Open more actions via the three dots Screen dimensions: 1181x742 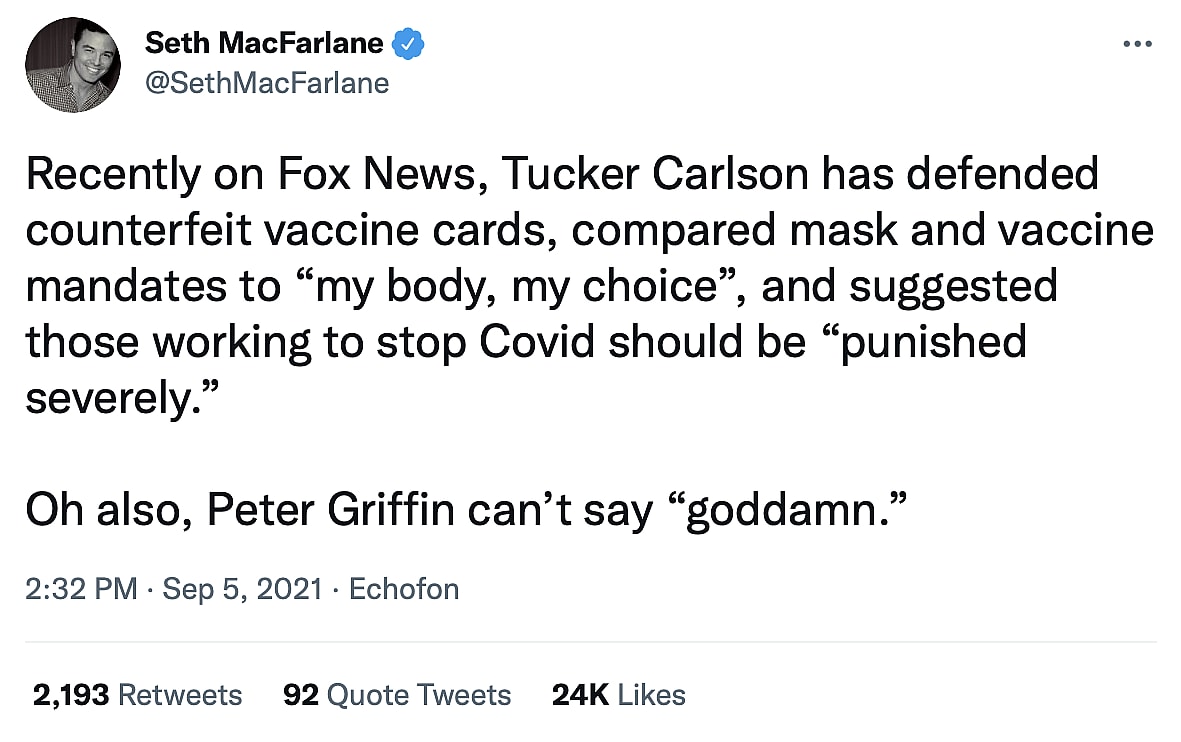click(1138, 43)
